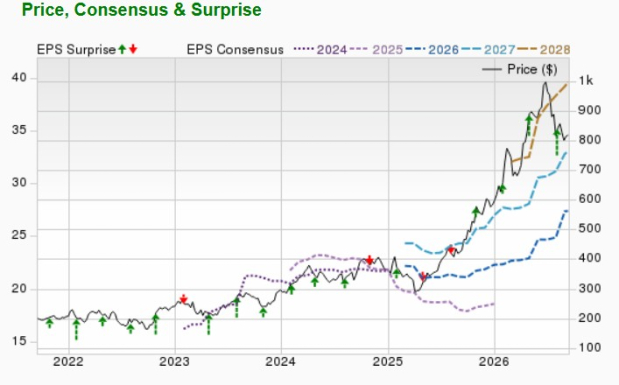Click the EPS Surprise legend label
Screen dimensions: 619x385
point(76,50)
